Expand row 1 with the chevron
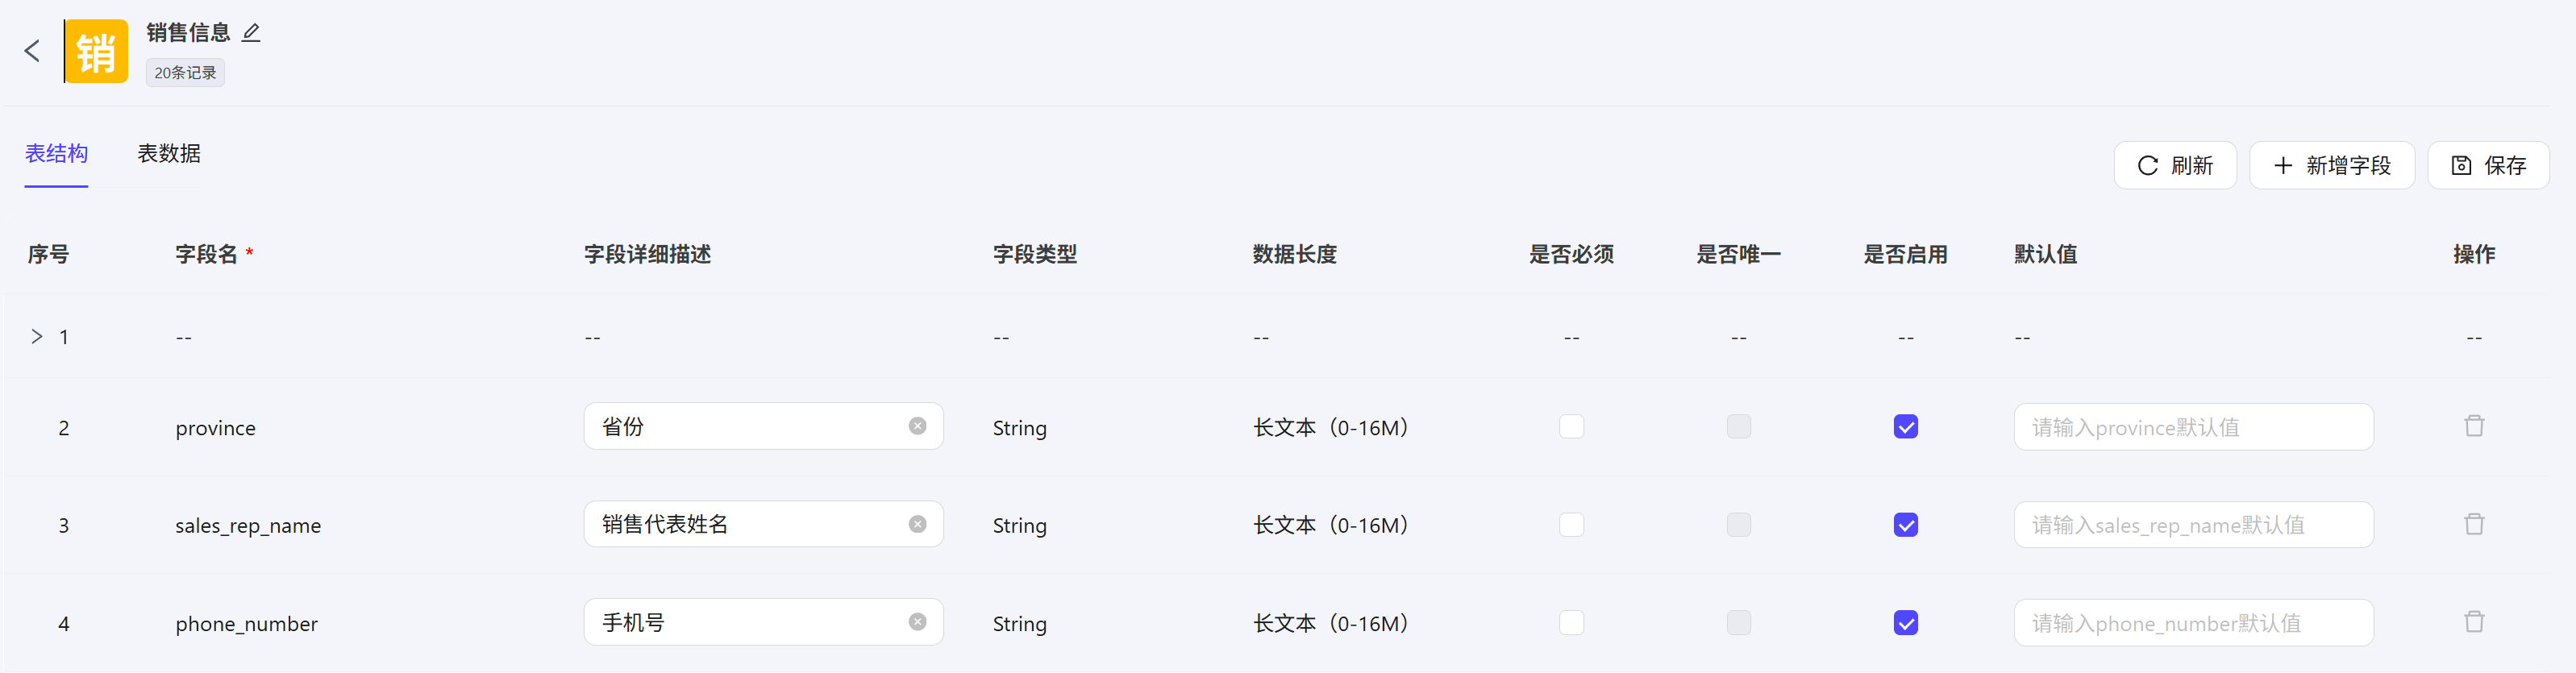Image resolution: width=2576 pixels, height=673 pixels. pyautogui.click(x=37, y=337)
